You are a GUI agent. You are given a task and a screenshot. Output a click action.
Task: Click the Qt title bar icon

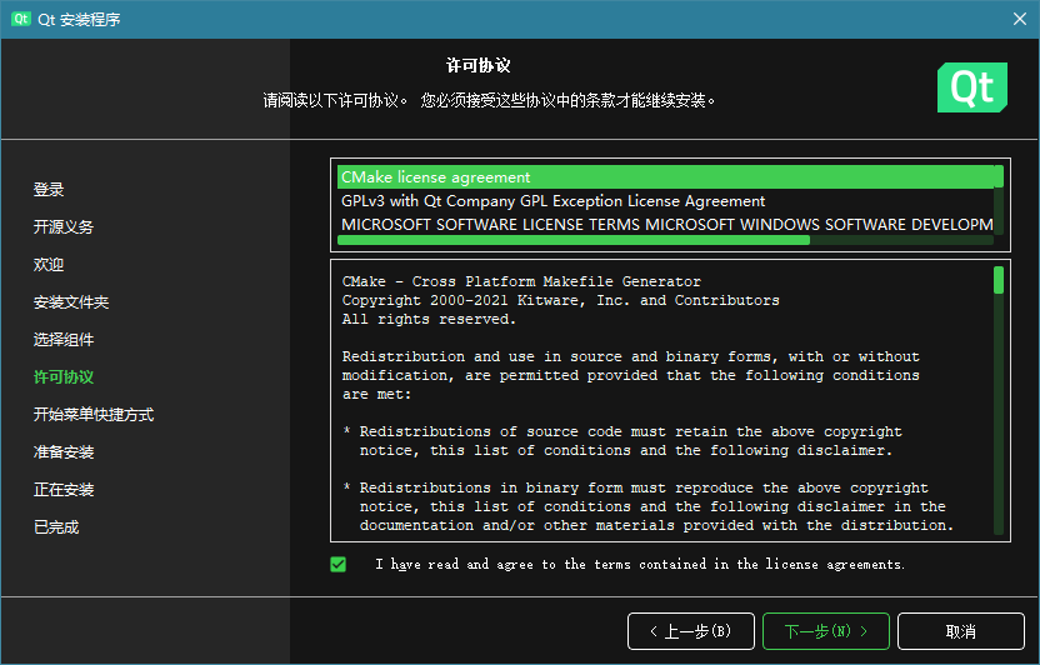pyautogui.click(x=21, y=19)
